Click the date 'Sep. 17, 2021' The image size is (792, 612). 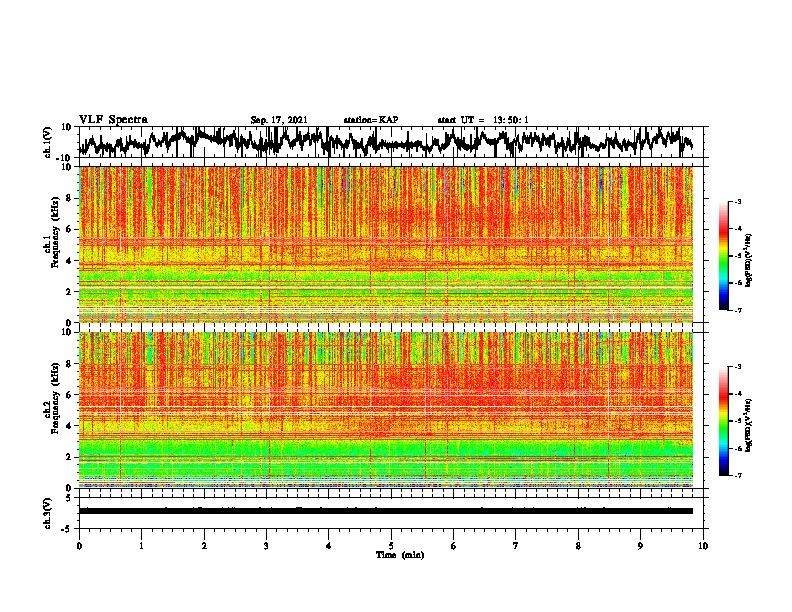279,120
